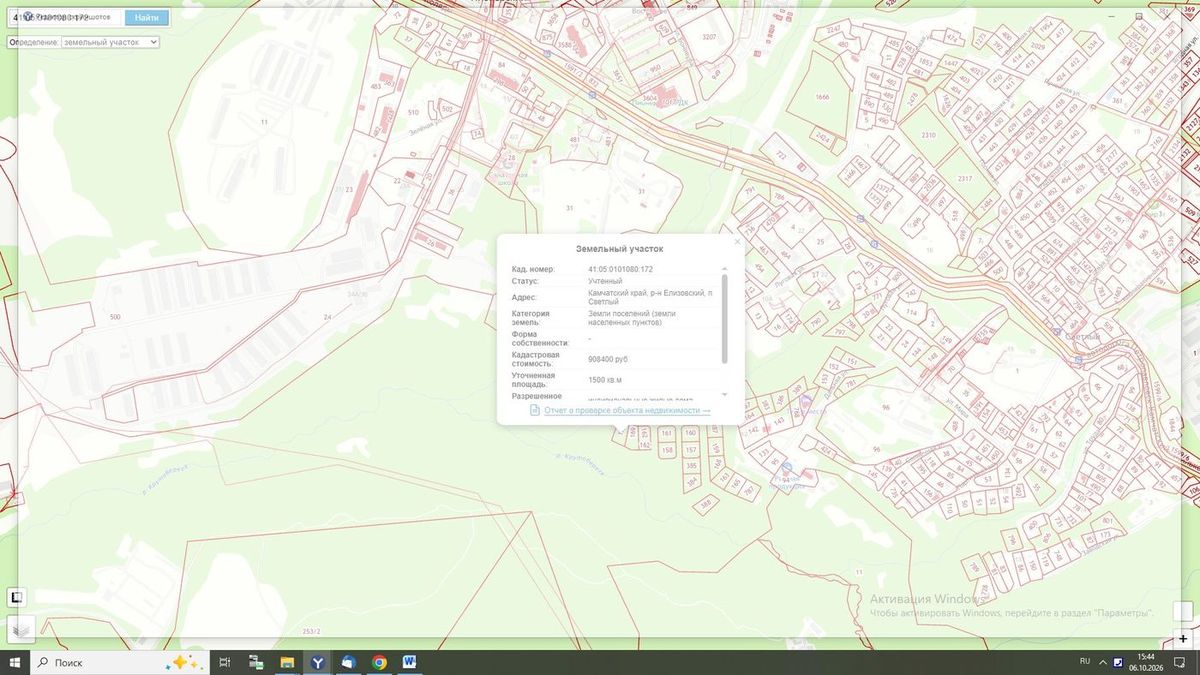Screen dimensions: 1200x675
Task: Focus the cadastral number search field
Action: 66,17
